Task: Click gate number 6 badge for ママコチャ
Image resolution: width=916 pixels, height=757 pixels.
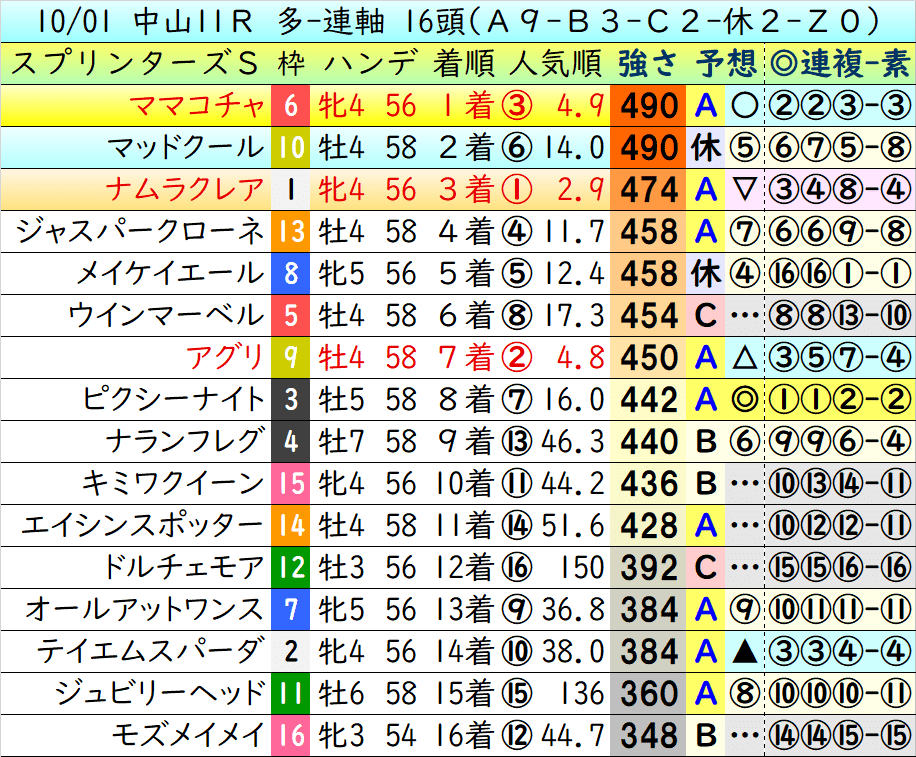Action: click(290, 106)
